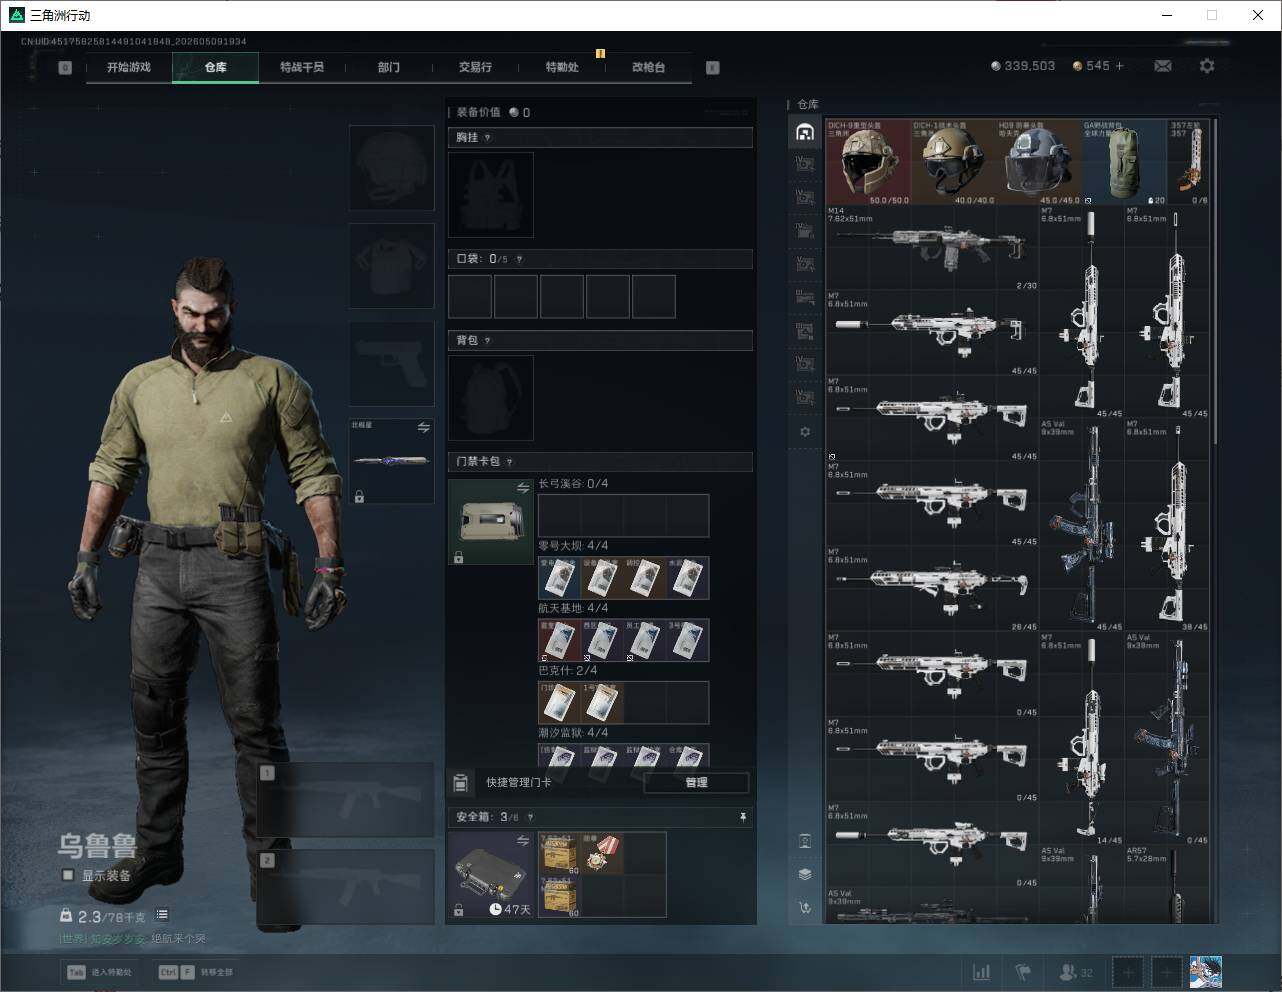Select the 357 revolver item
1282x992 pixels.
(1188, 162)
